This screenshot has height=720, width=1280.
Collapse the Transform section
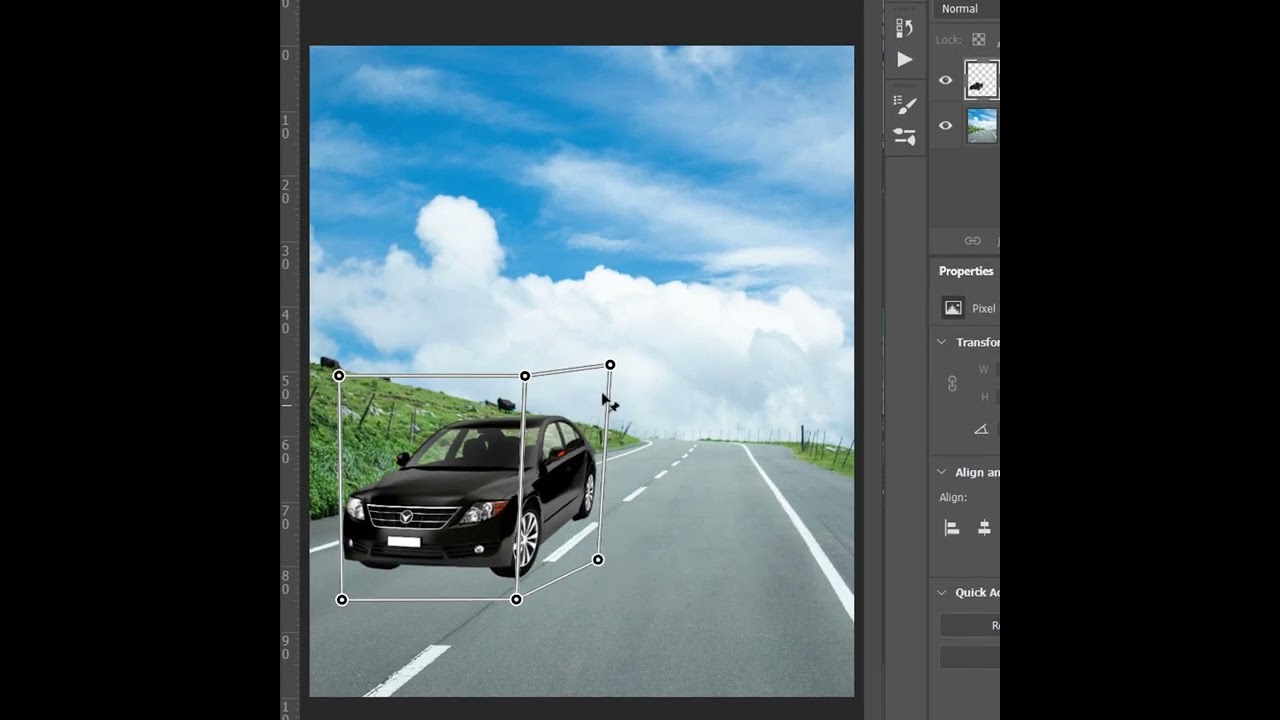click(x=941, y=342)
